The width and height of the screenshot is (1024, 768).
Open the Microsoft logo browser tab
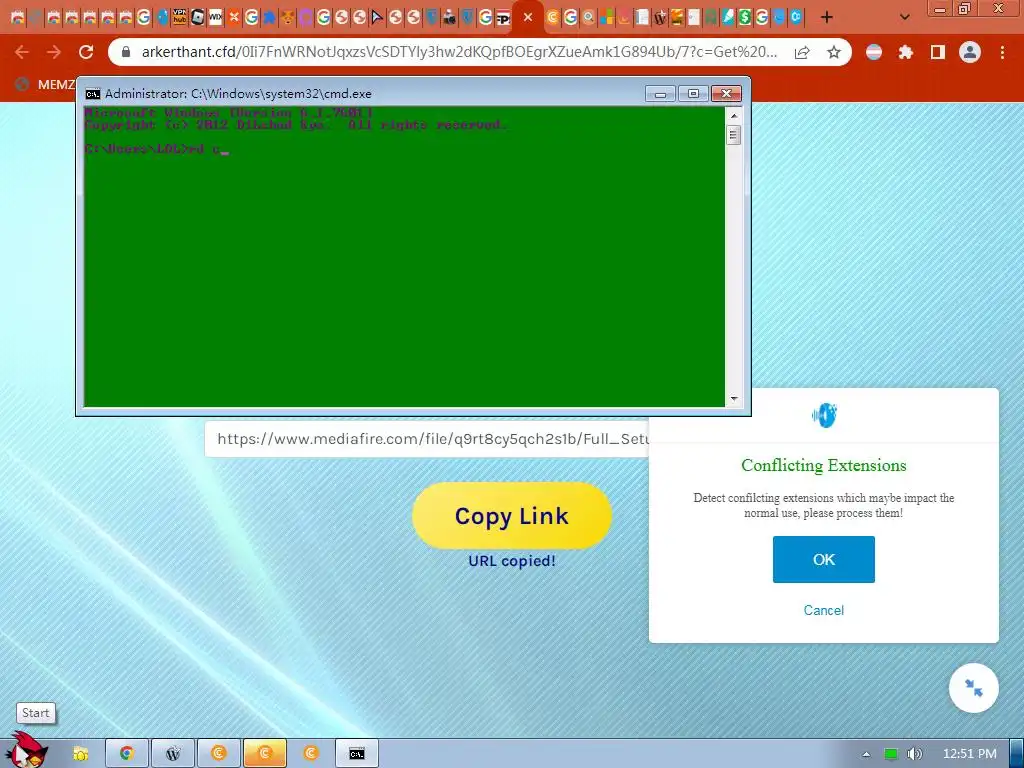tap(607, 17)
